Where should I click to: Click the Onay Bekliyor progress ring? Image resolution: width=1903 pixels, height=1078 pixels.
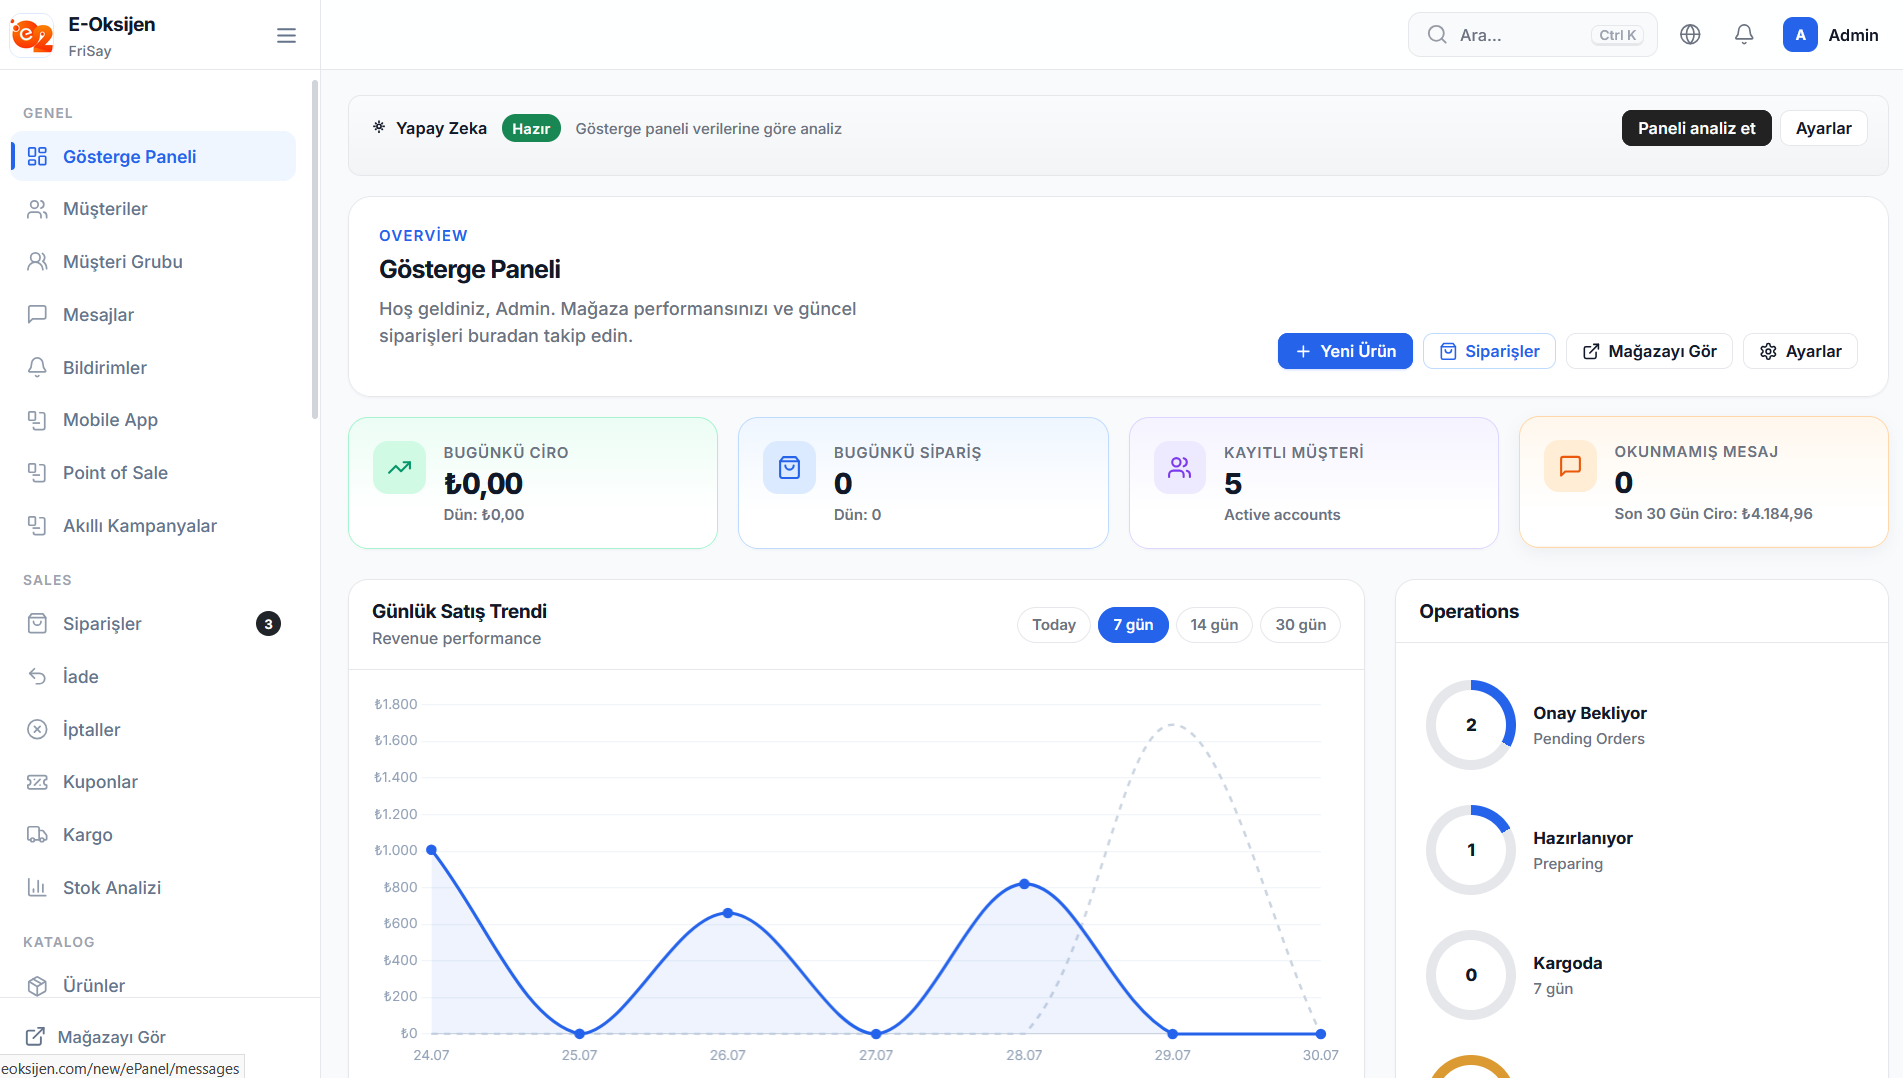click(1470, 725)
